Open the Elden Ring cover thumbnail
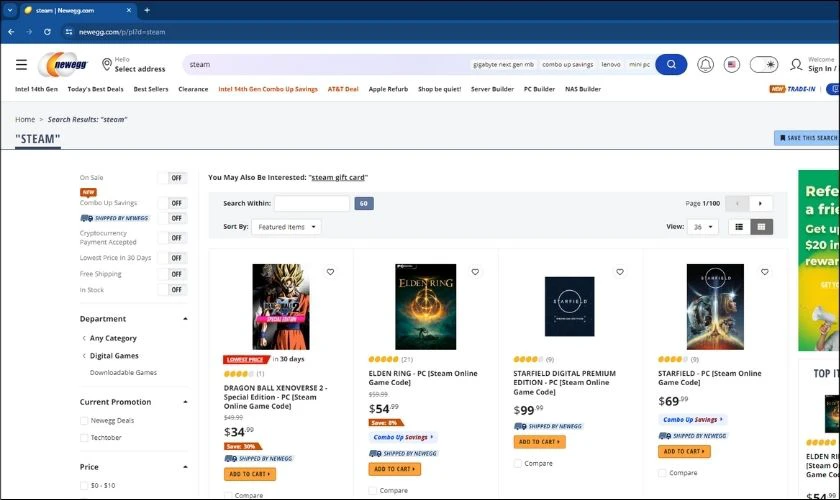This screenshot has width=840, height=500. pos(426,307)
